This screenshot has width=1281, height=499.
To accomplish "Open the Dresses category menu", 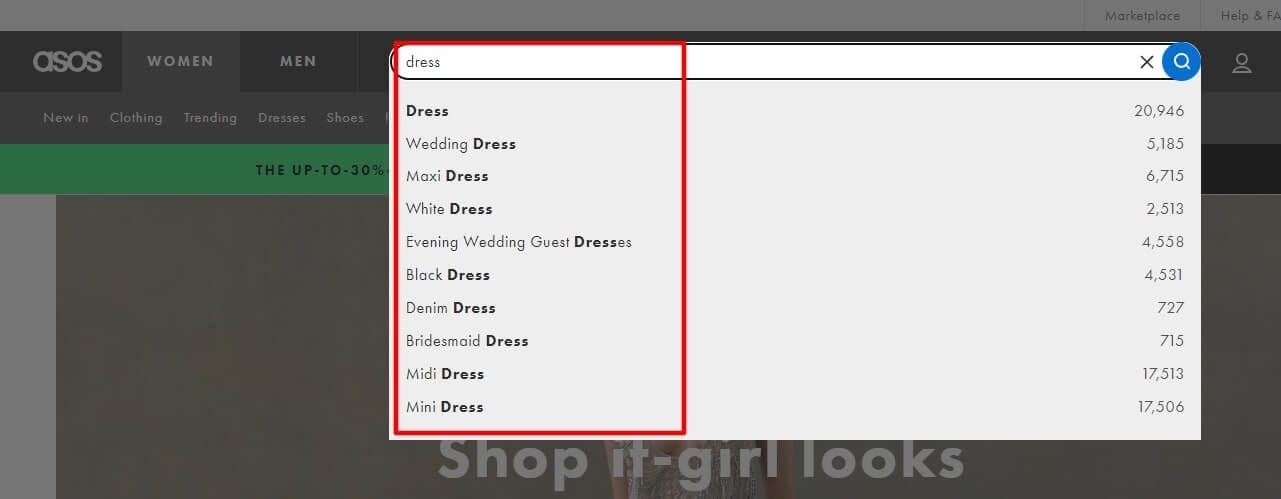I will click(x=282, y=118).
